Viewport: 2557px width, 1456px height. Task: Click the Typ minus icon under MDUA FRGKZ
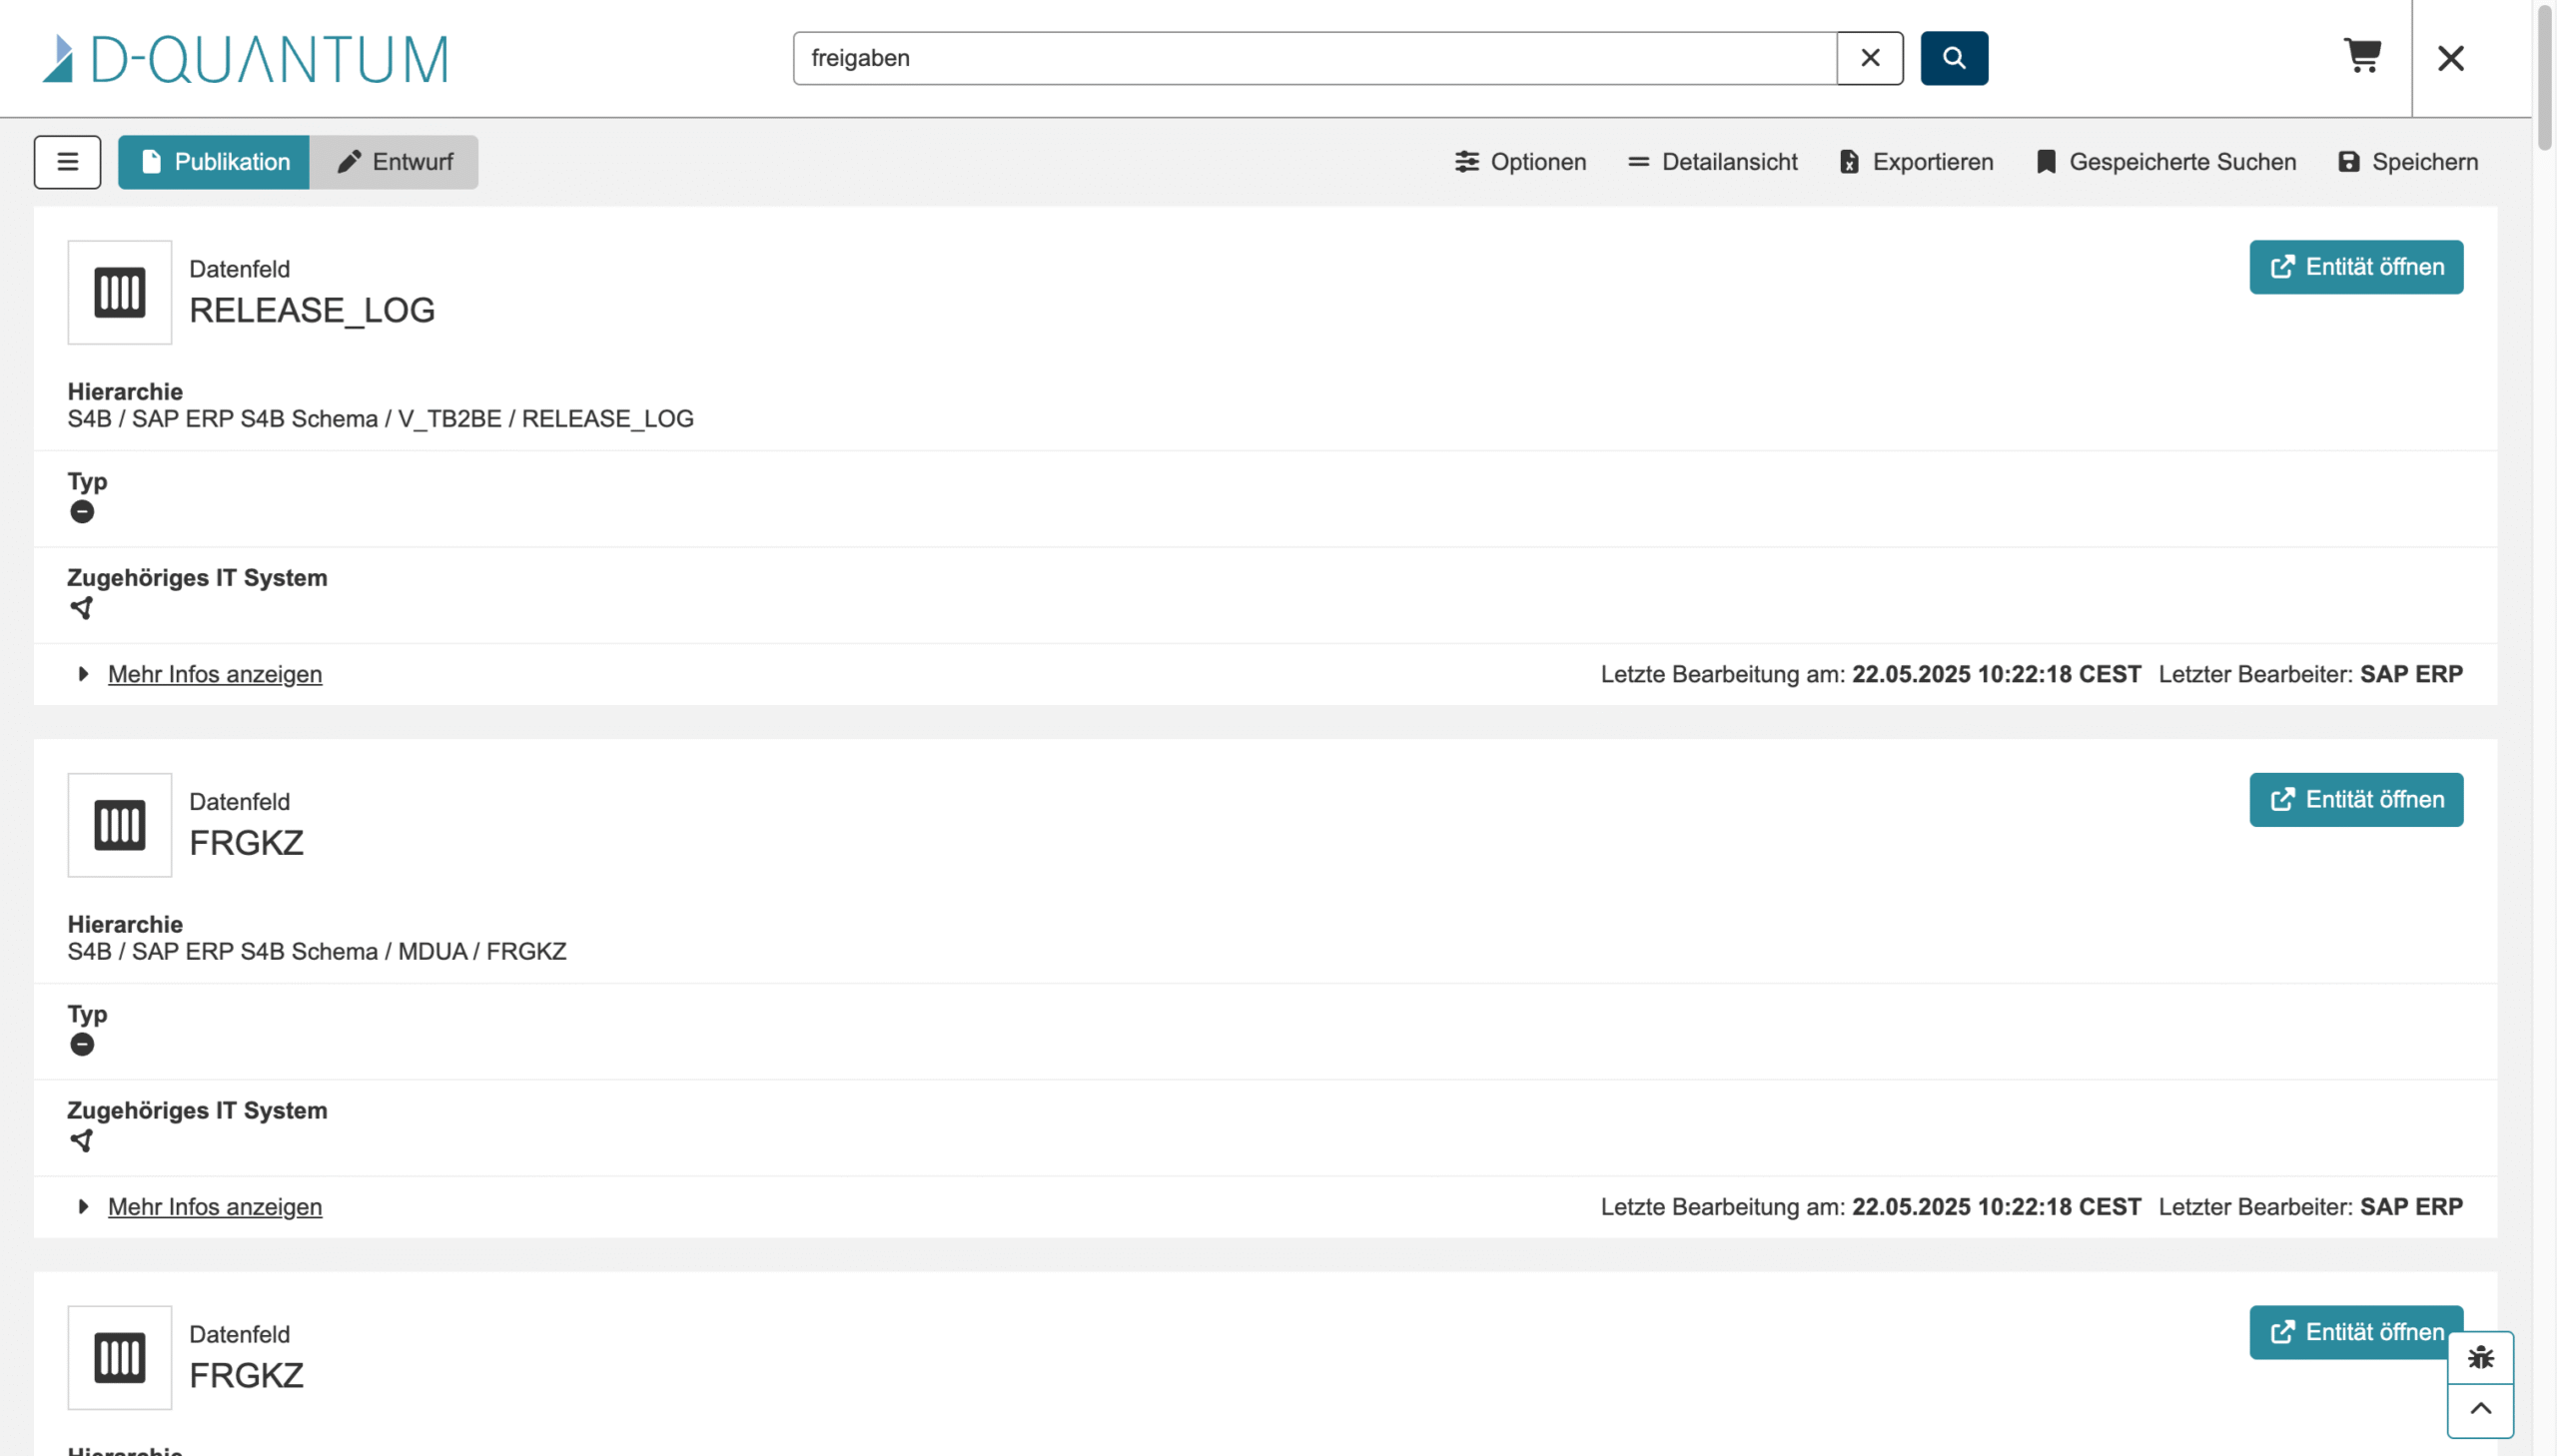pyautogui.click(x=82, y=1045)
